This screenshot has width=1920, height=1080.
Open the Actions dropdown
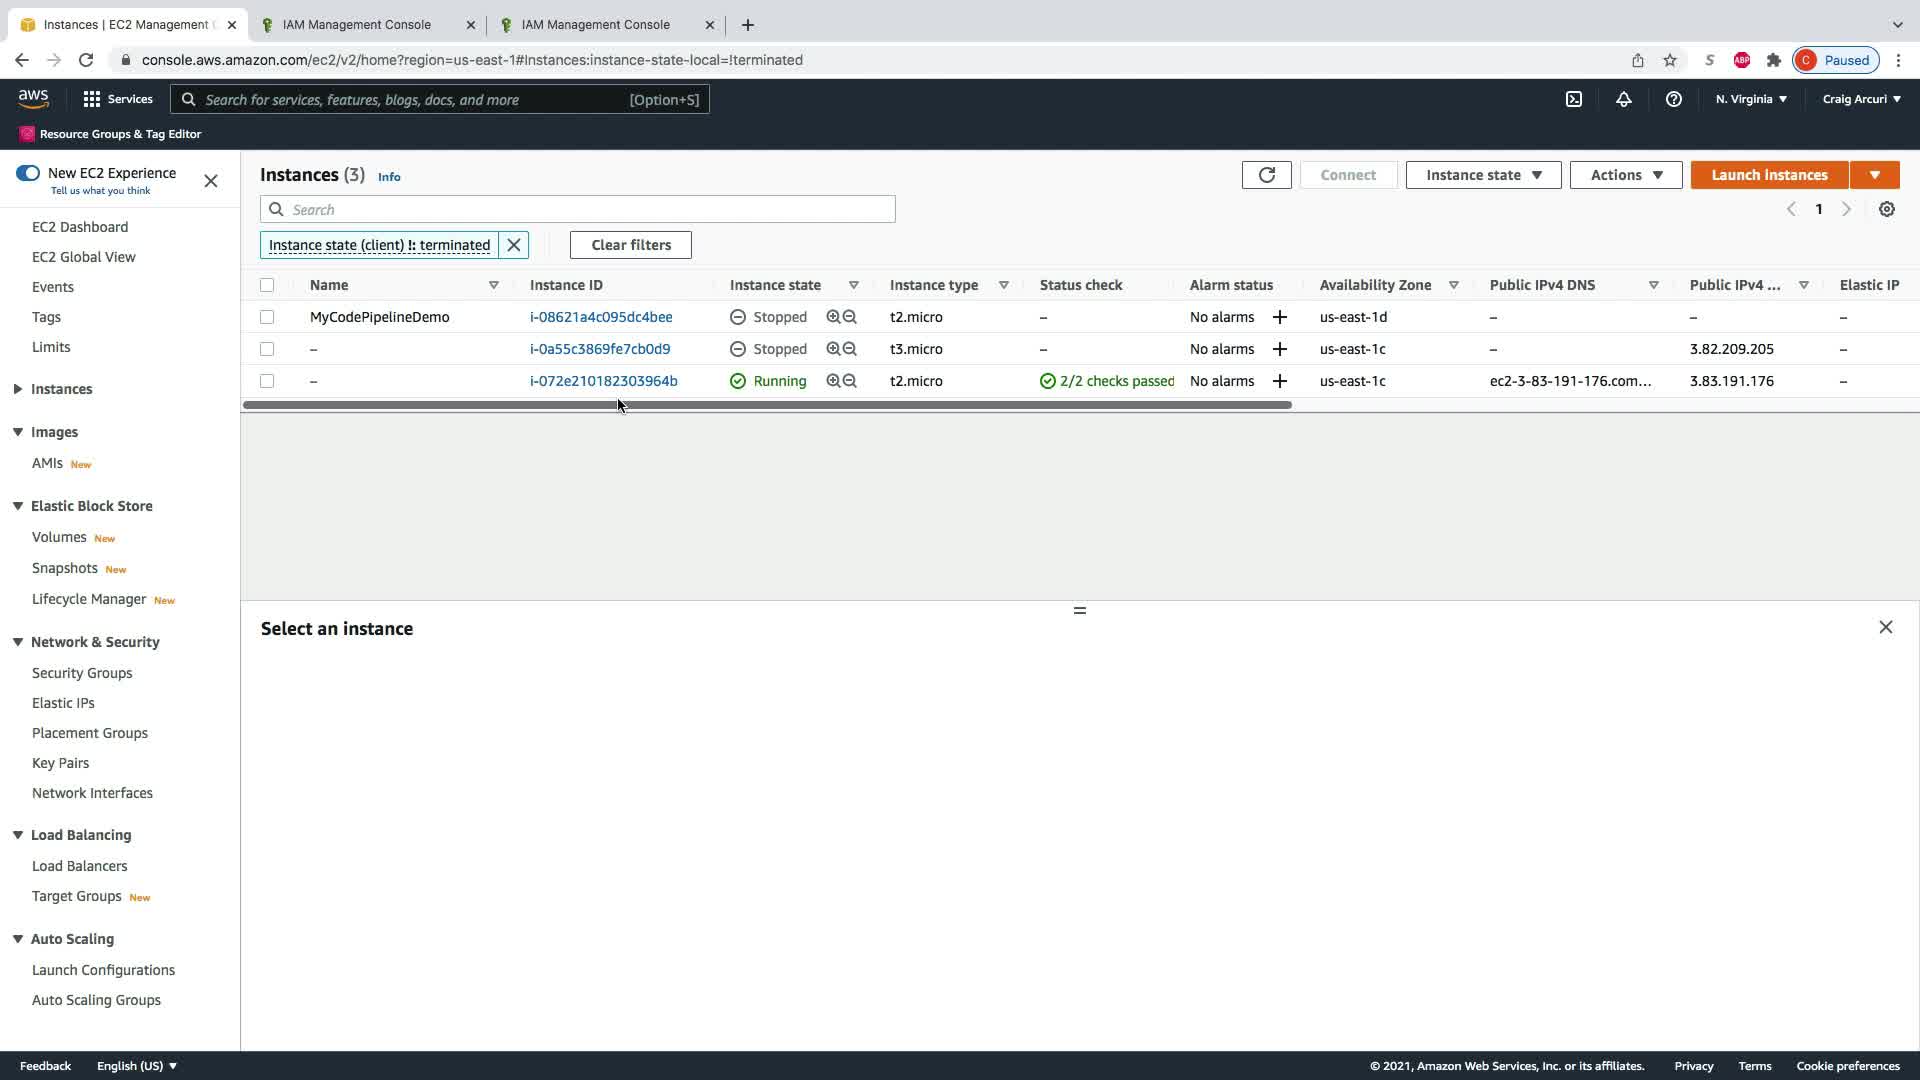(x=1625, y=175)
